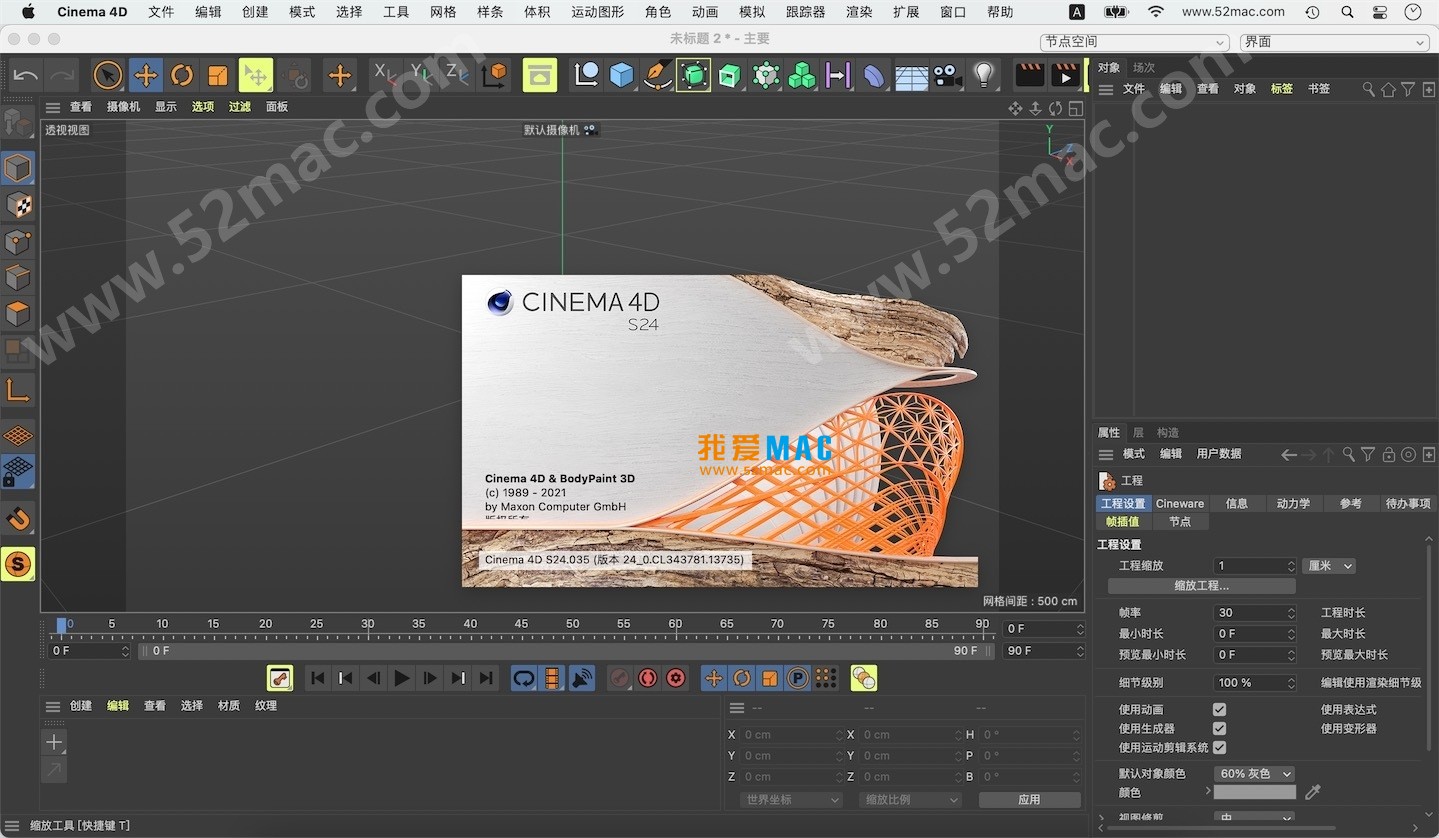The image size is (1439, 838).
Task: Click the Undo arrow in the toolbar
Action: 26,75
